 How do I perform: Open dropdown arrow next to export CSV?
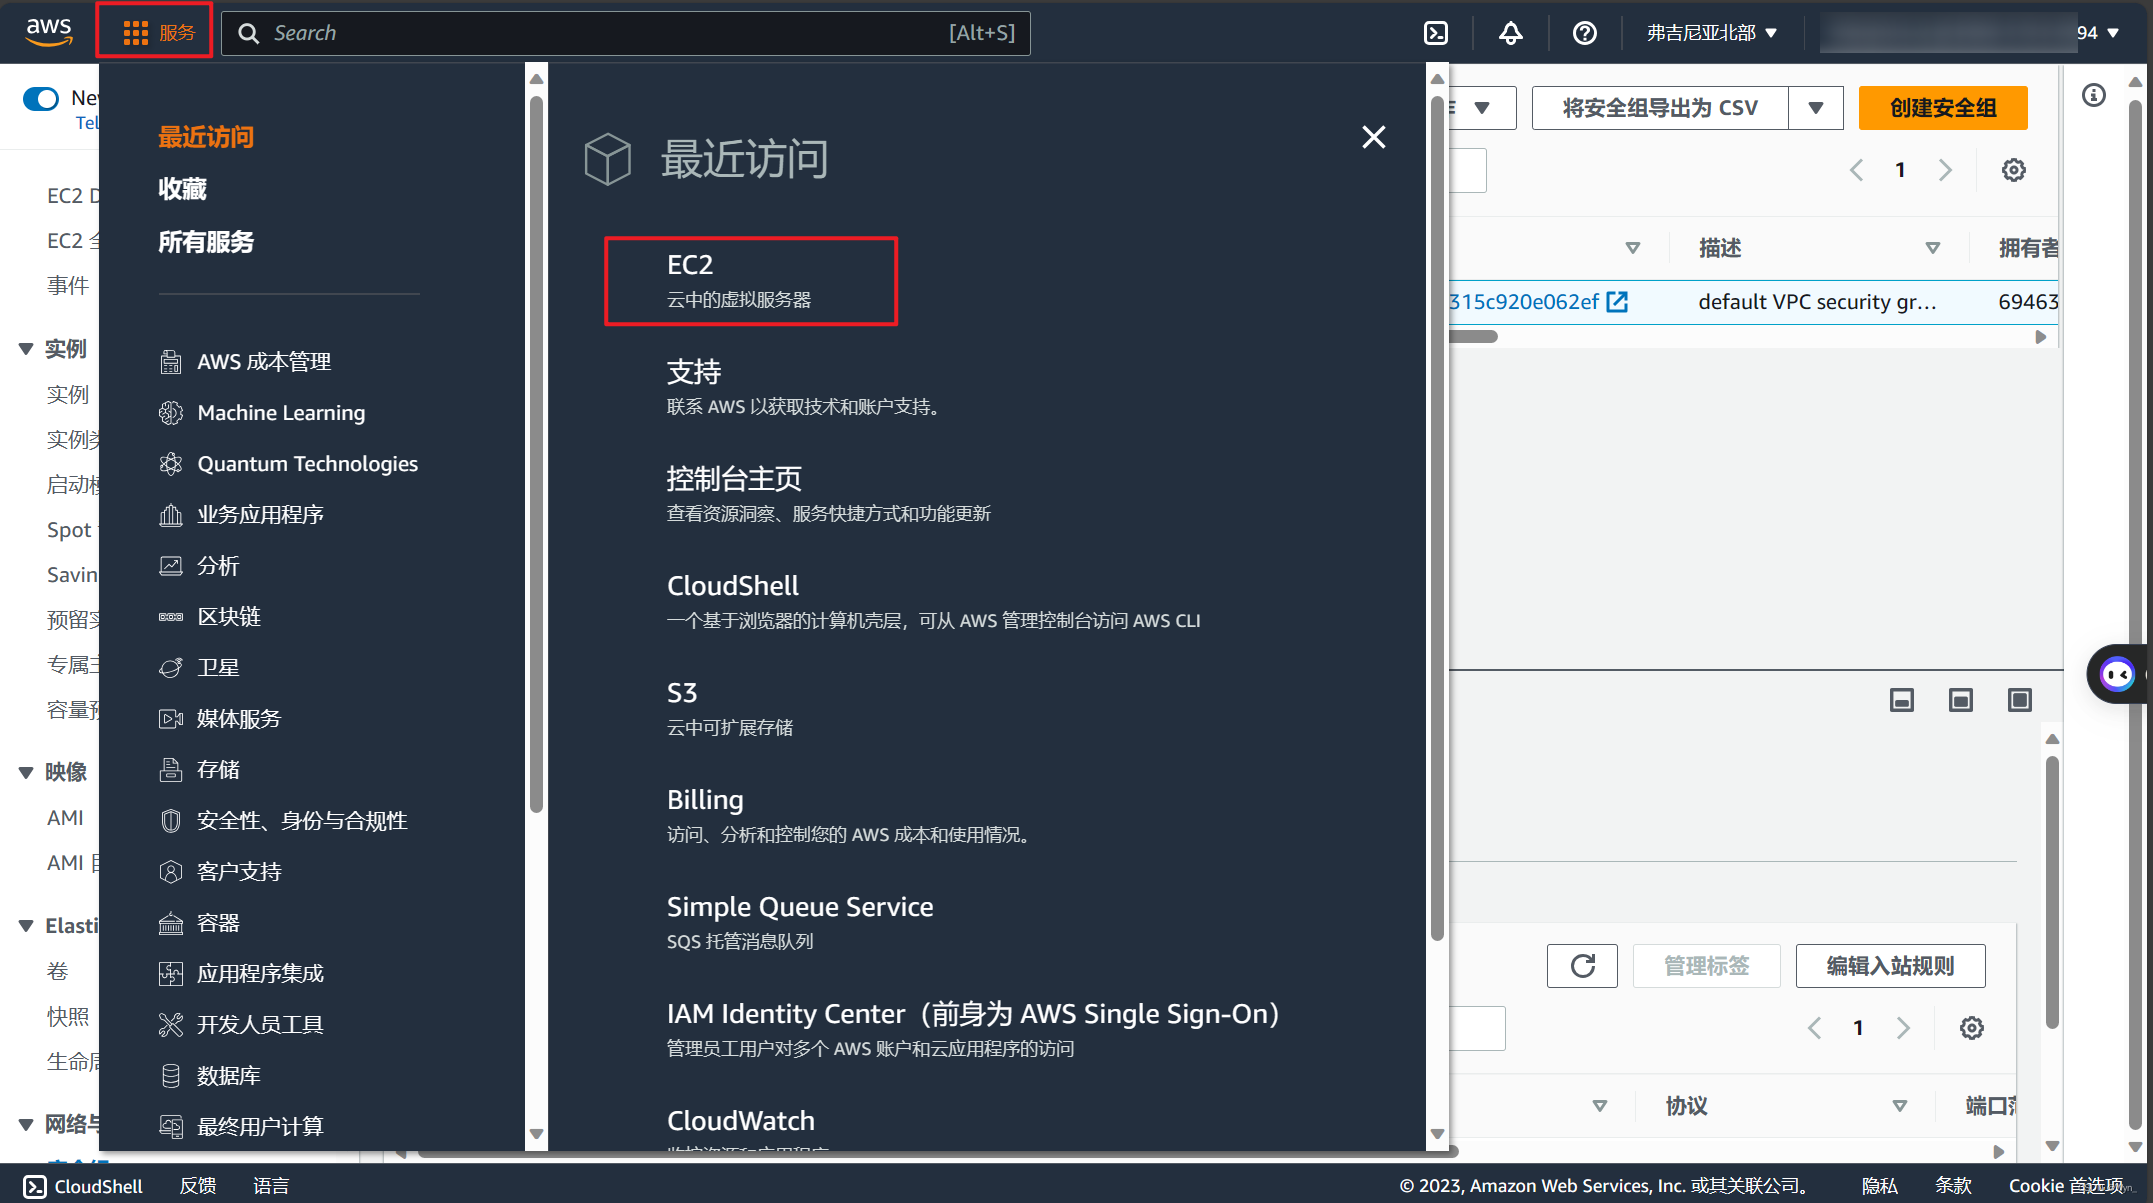click(1815, 108)
